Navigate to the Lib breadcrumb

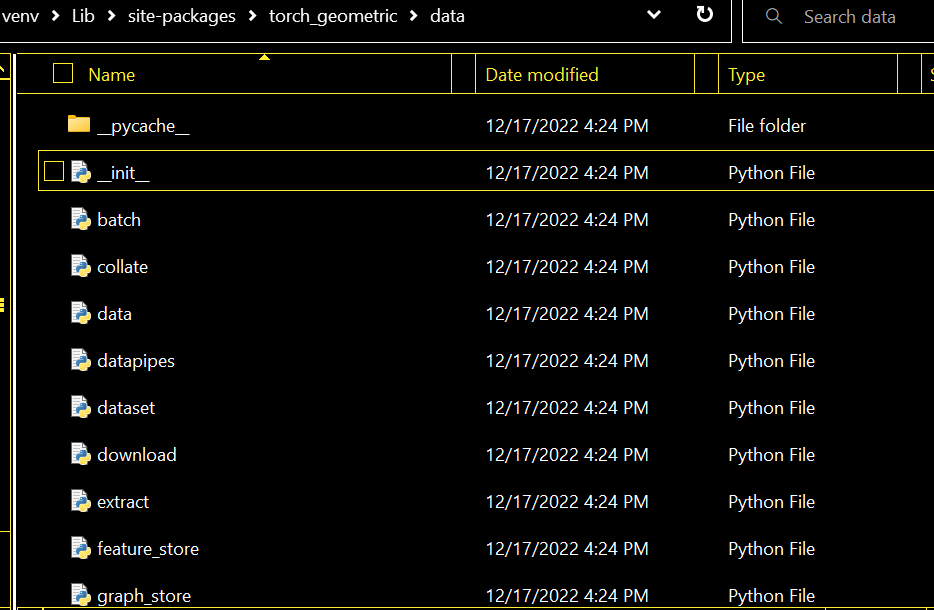tap(83, 16)
